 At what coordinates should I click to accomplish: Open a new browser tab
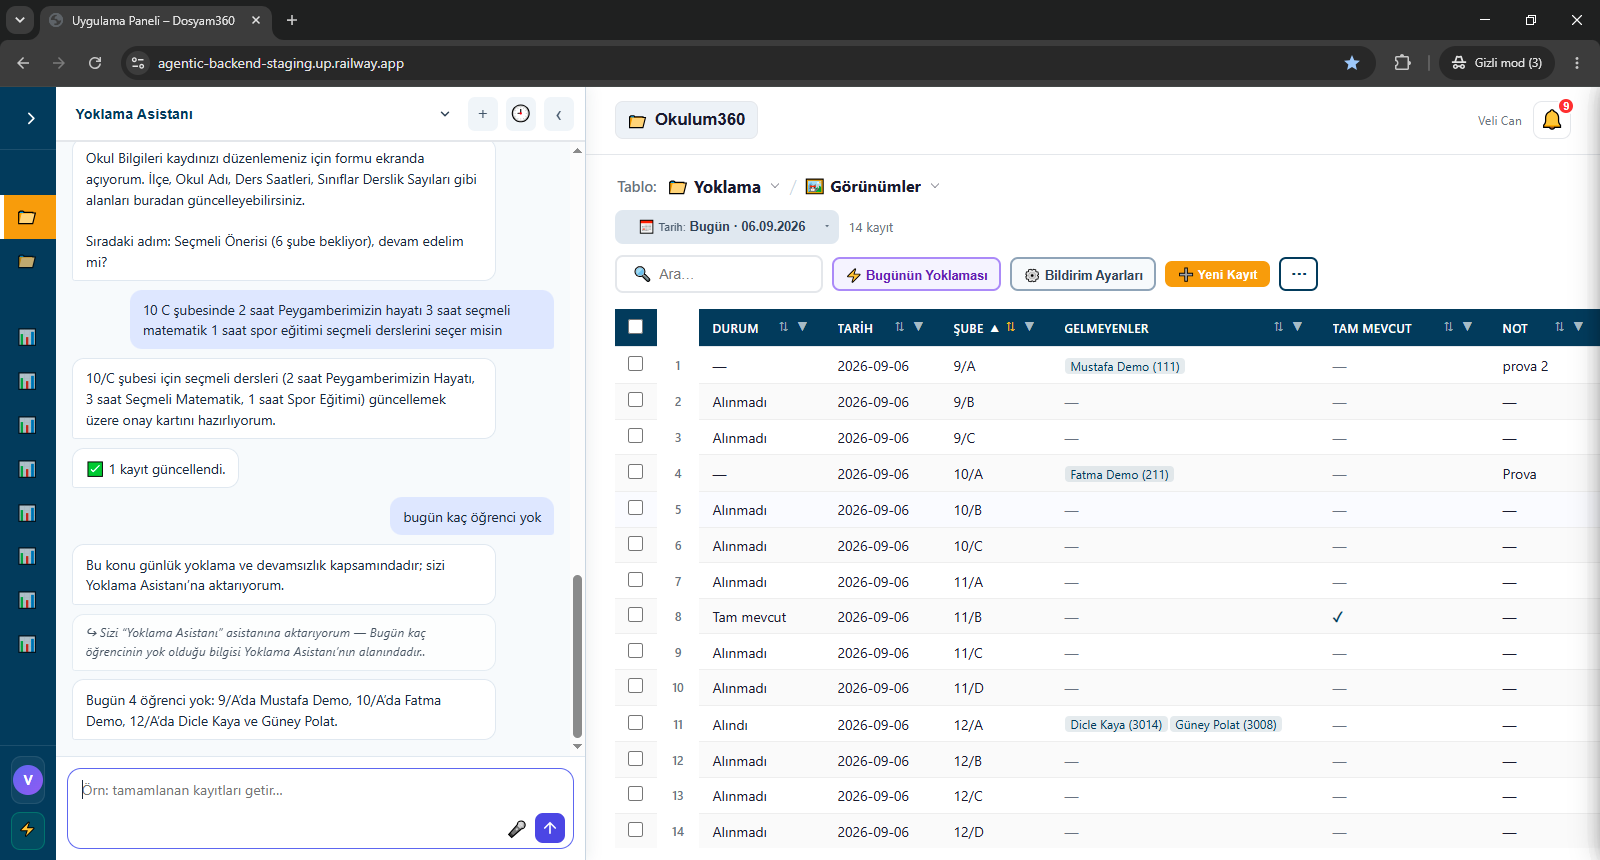click(x=292, y=20)
